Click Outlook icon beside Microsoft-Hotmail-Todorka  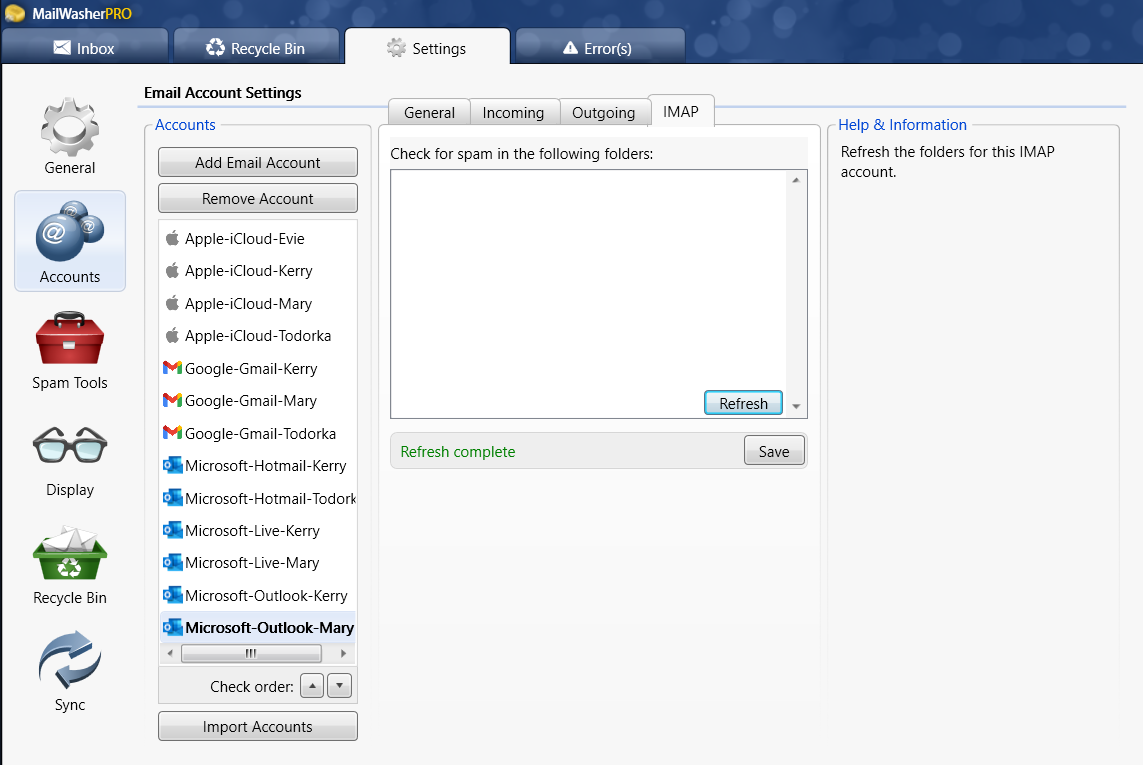[x=172, y=497]
